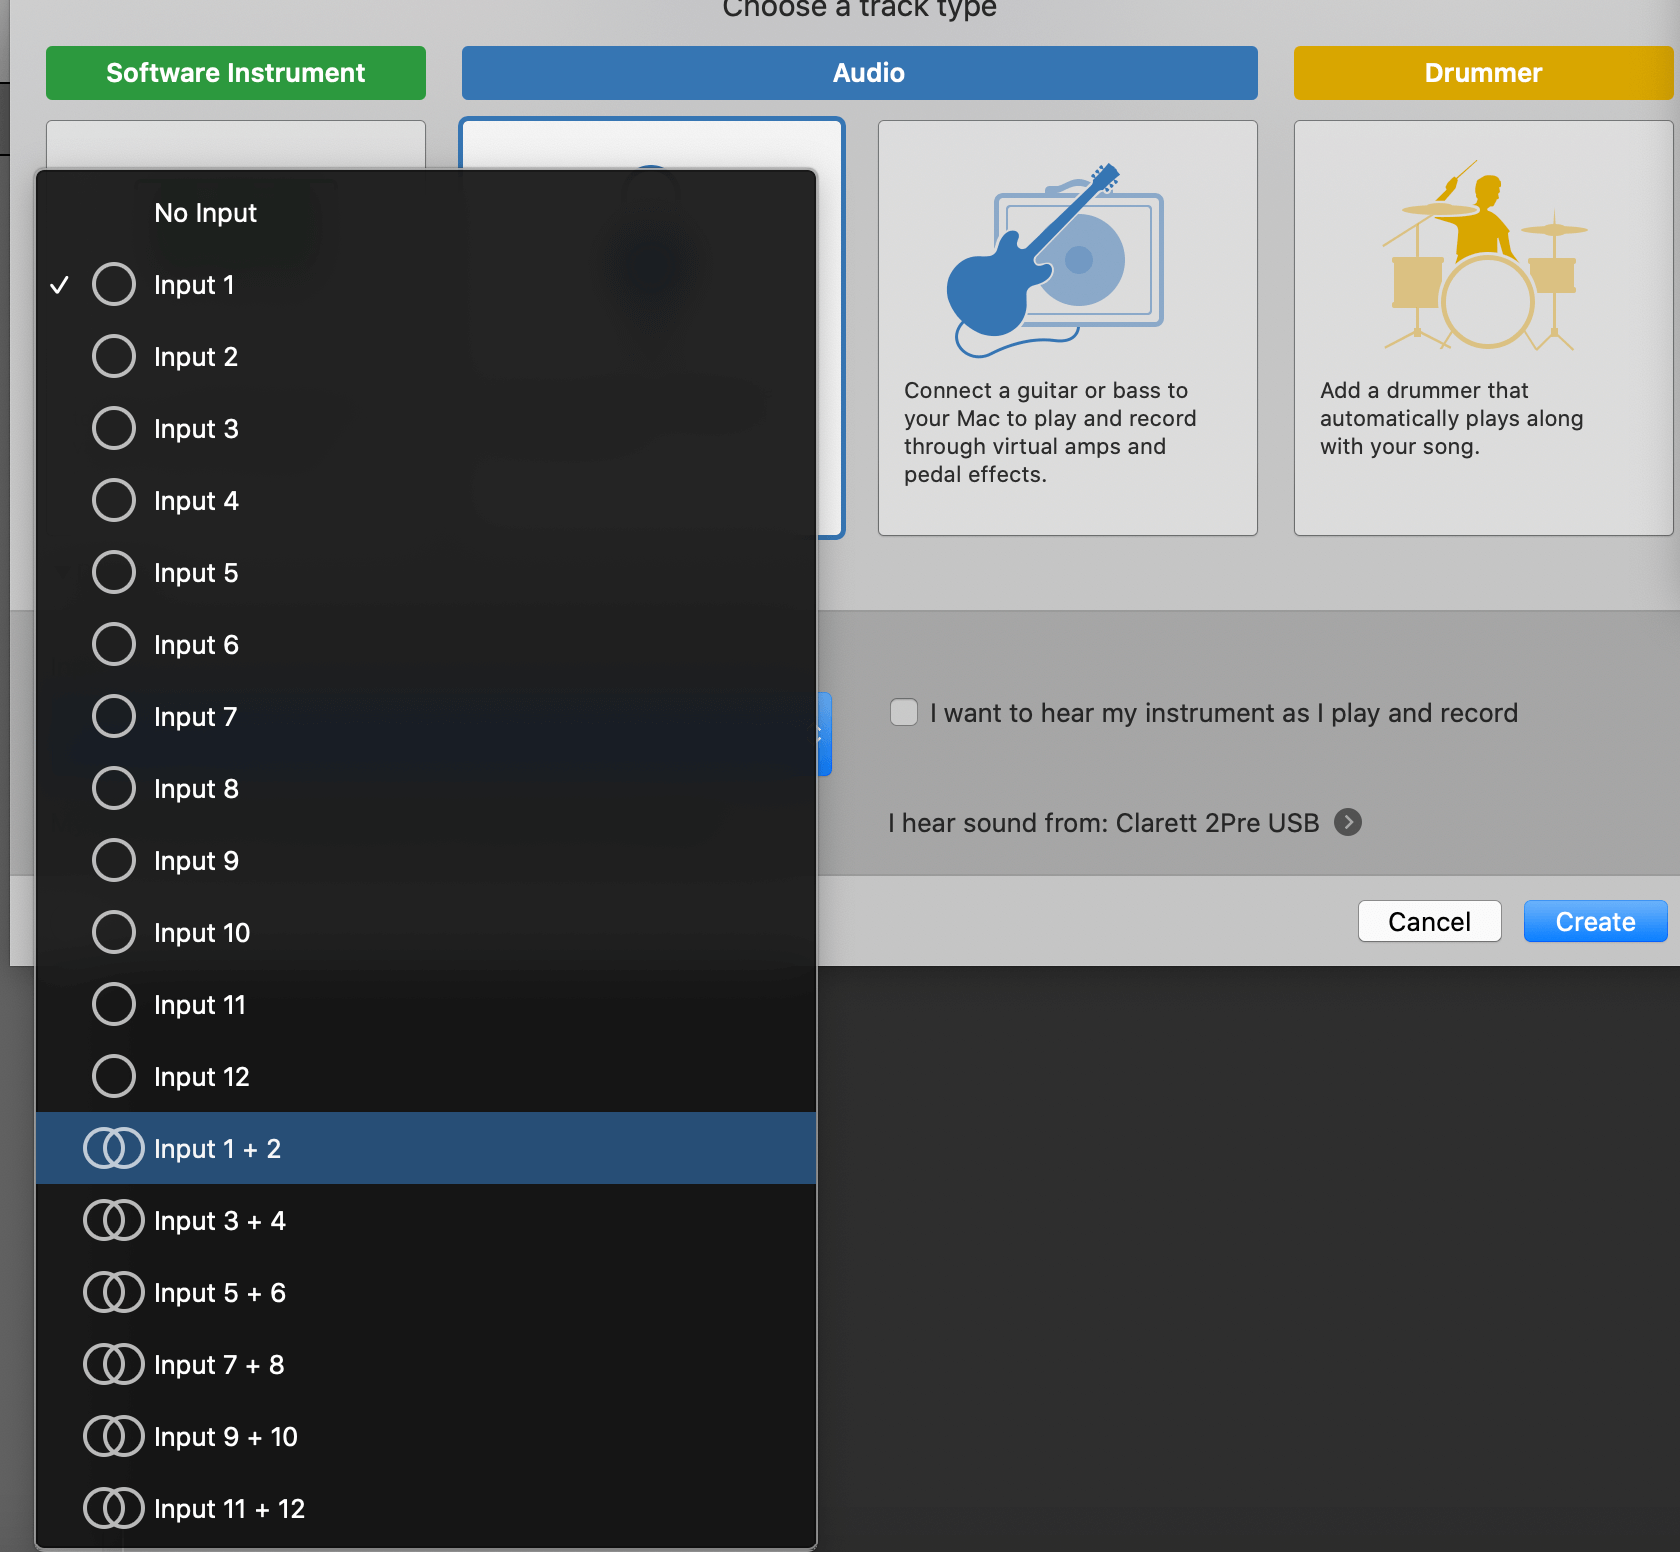Open Clarett 2Pre USB settings via the arrow icon
Image resolution: width=1680 pixels, height=1552 pixels.
click(x=1348, y=822)
